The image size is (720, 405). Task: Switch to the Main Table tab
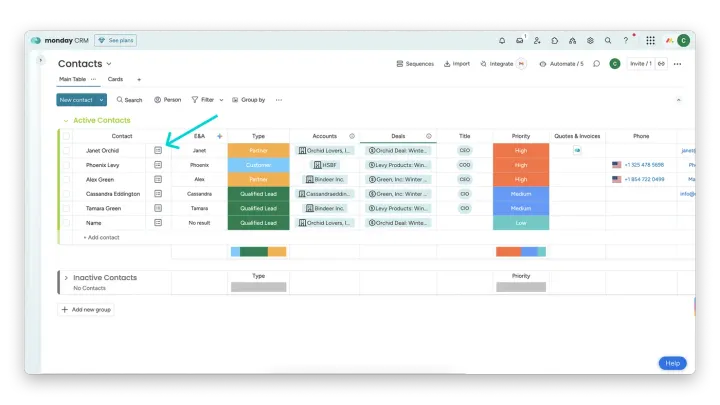tap(72, 79)
